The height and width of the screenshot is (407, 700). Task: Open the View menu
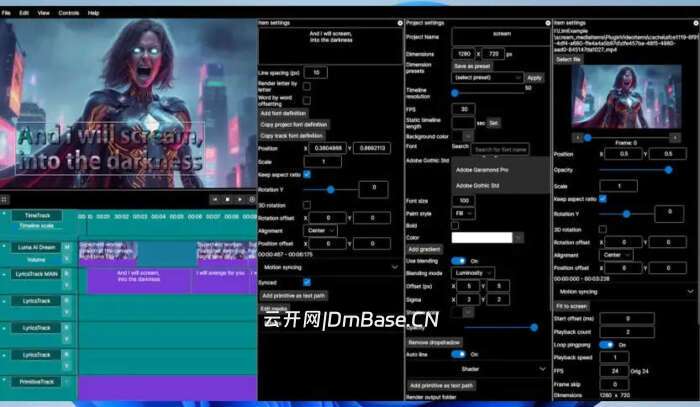point(43,13)
